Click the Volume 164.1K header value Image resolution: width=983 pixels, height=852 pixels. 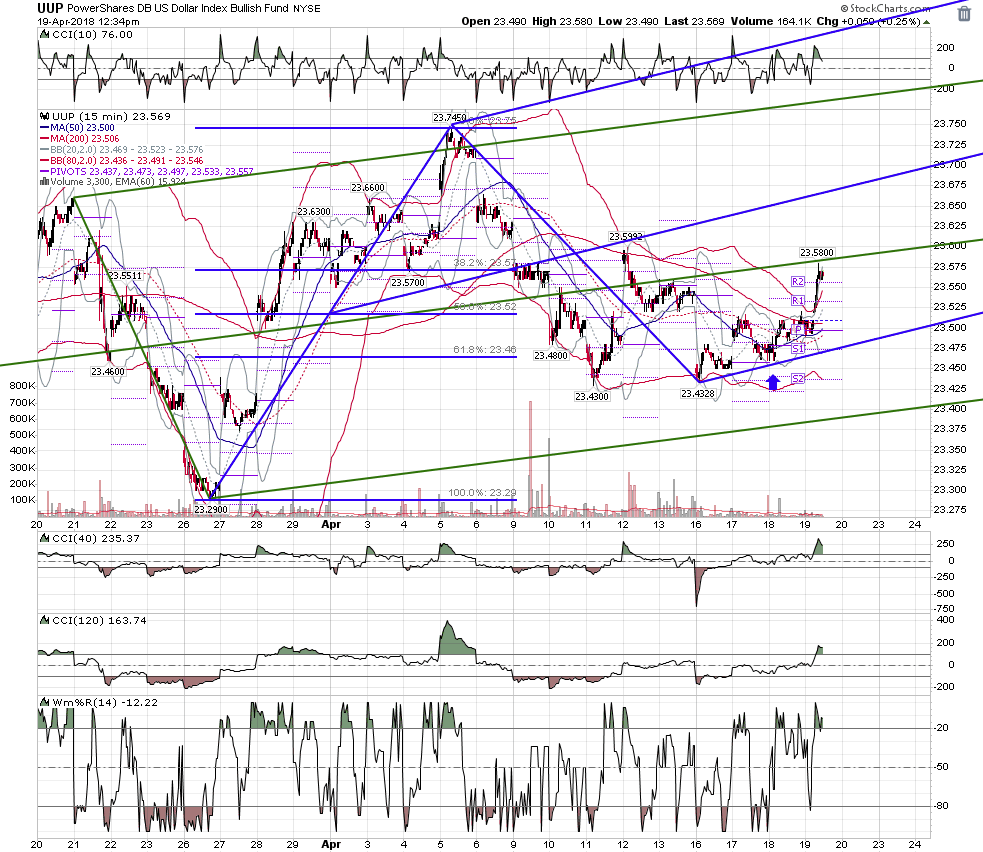770,21
